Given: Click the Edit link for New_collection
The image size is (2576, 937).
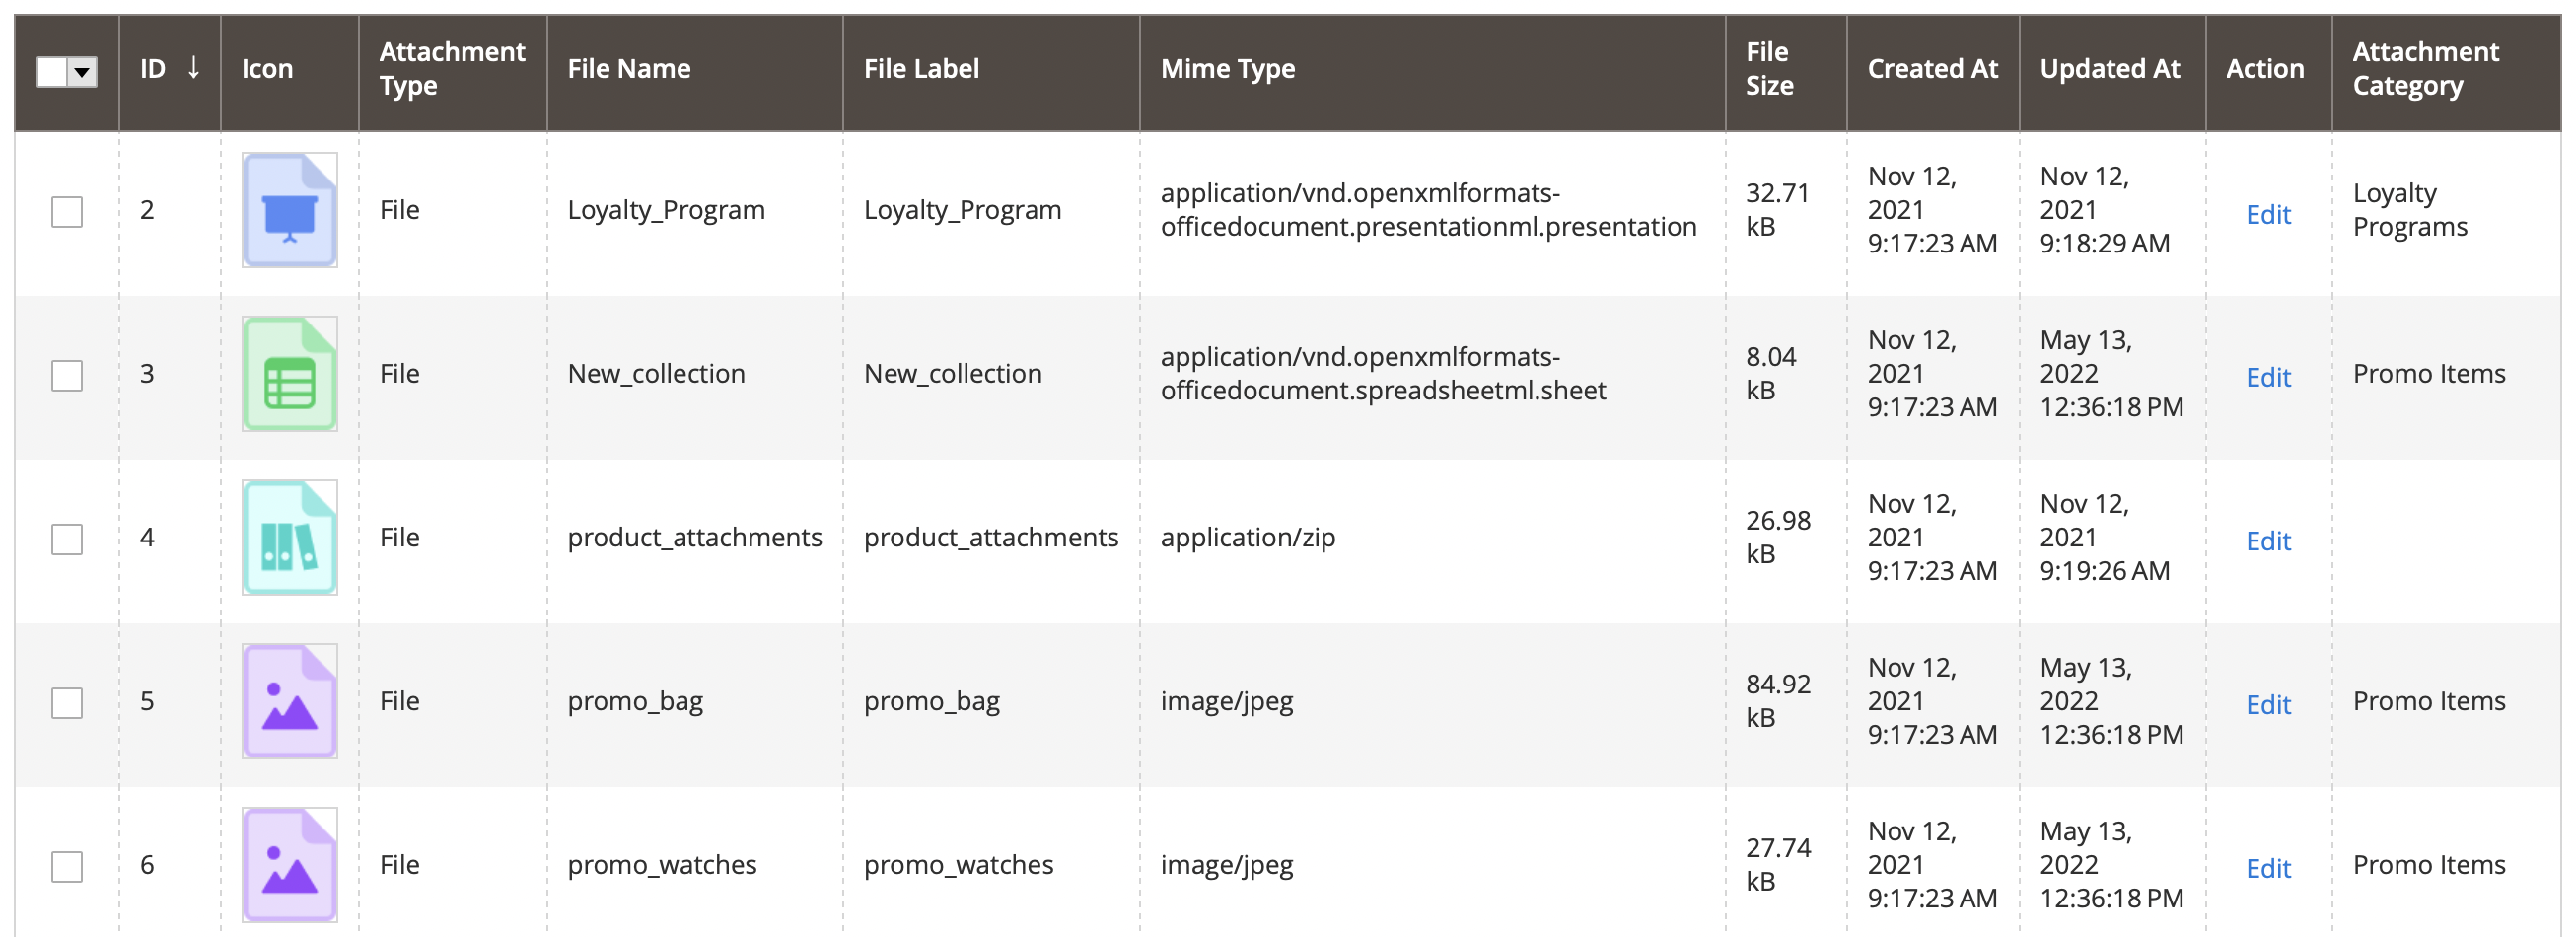Looking at the screenshot, I should point(2267,377).
